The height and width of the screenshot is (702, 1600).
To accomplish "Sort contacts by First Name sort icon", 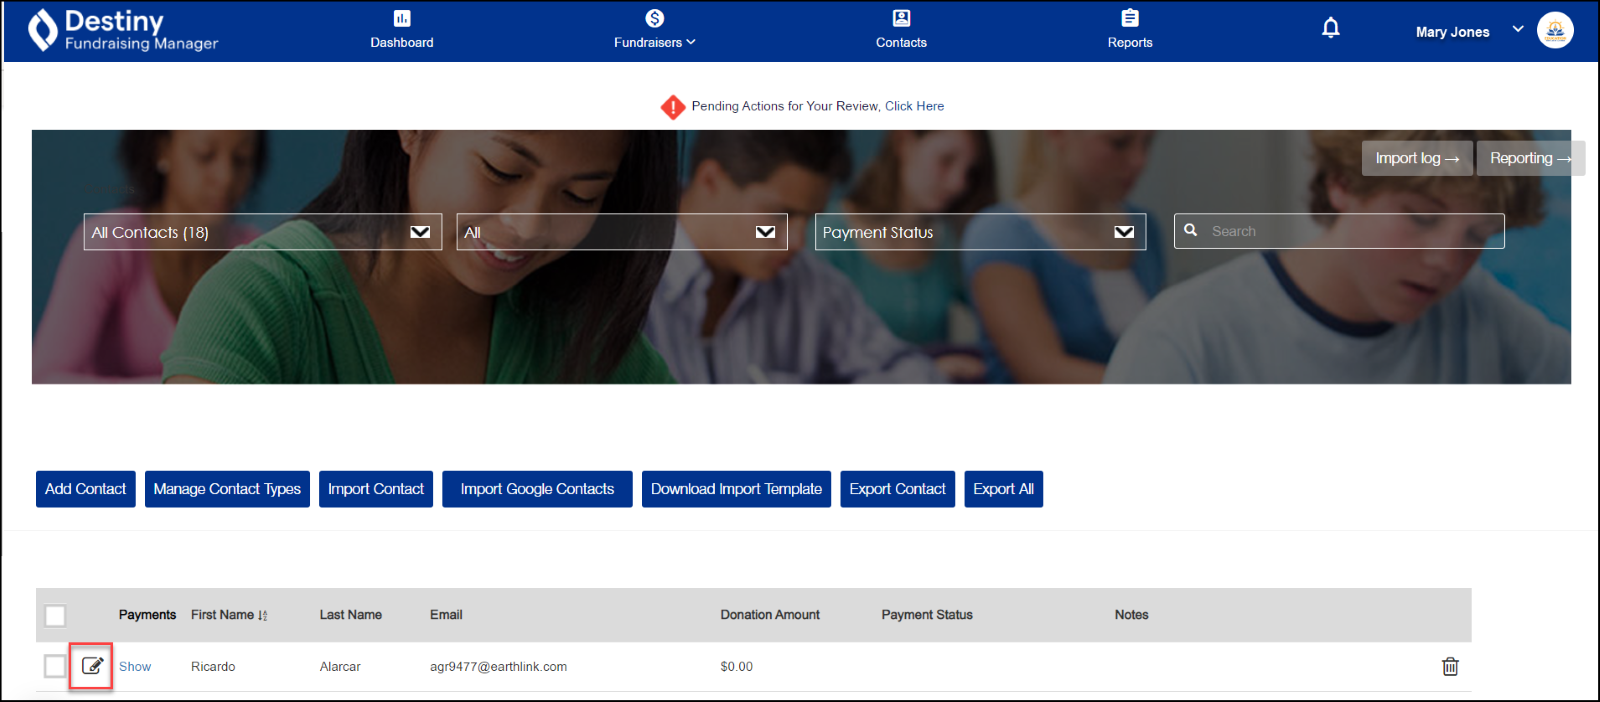I will click(263, 616).
